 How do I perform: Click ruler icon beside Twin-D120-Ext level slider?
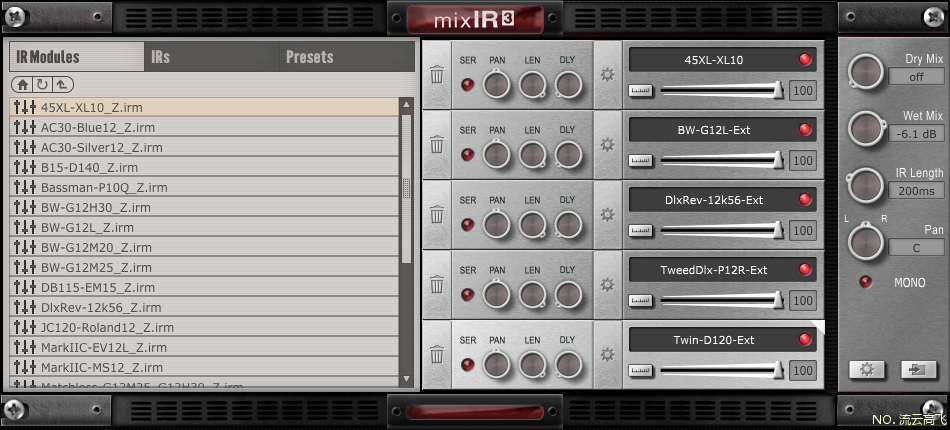(x=640, y=371)
